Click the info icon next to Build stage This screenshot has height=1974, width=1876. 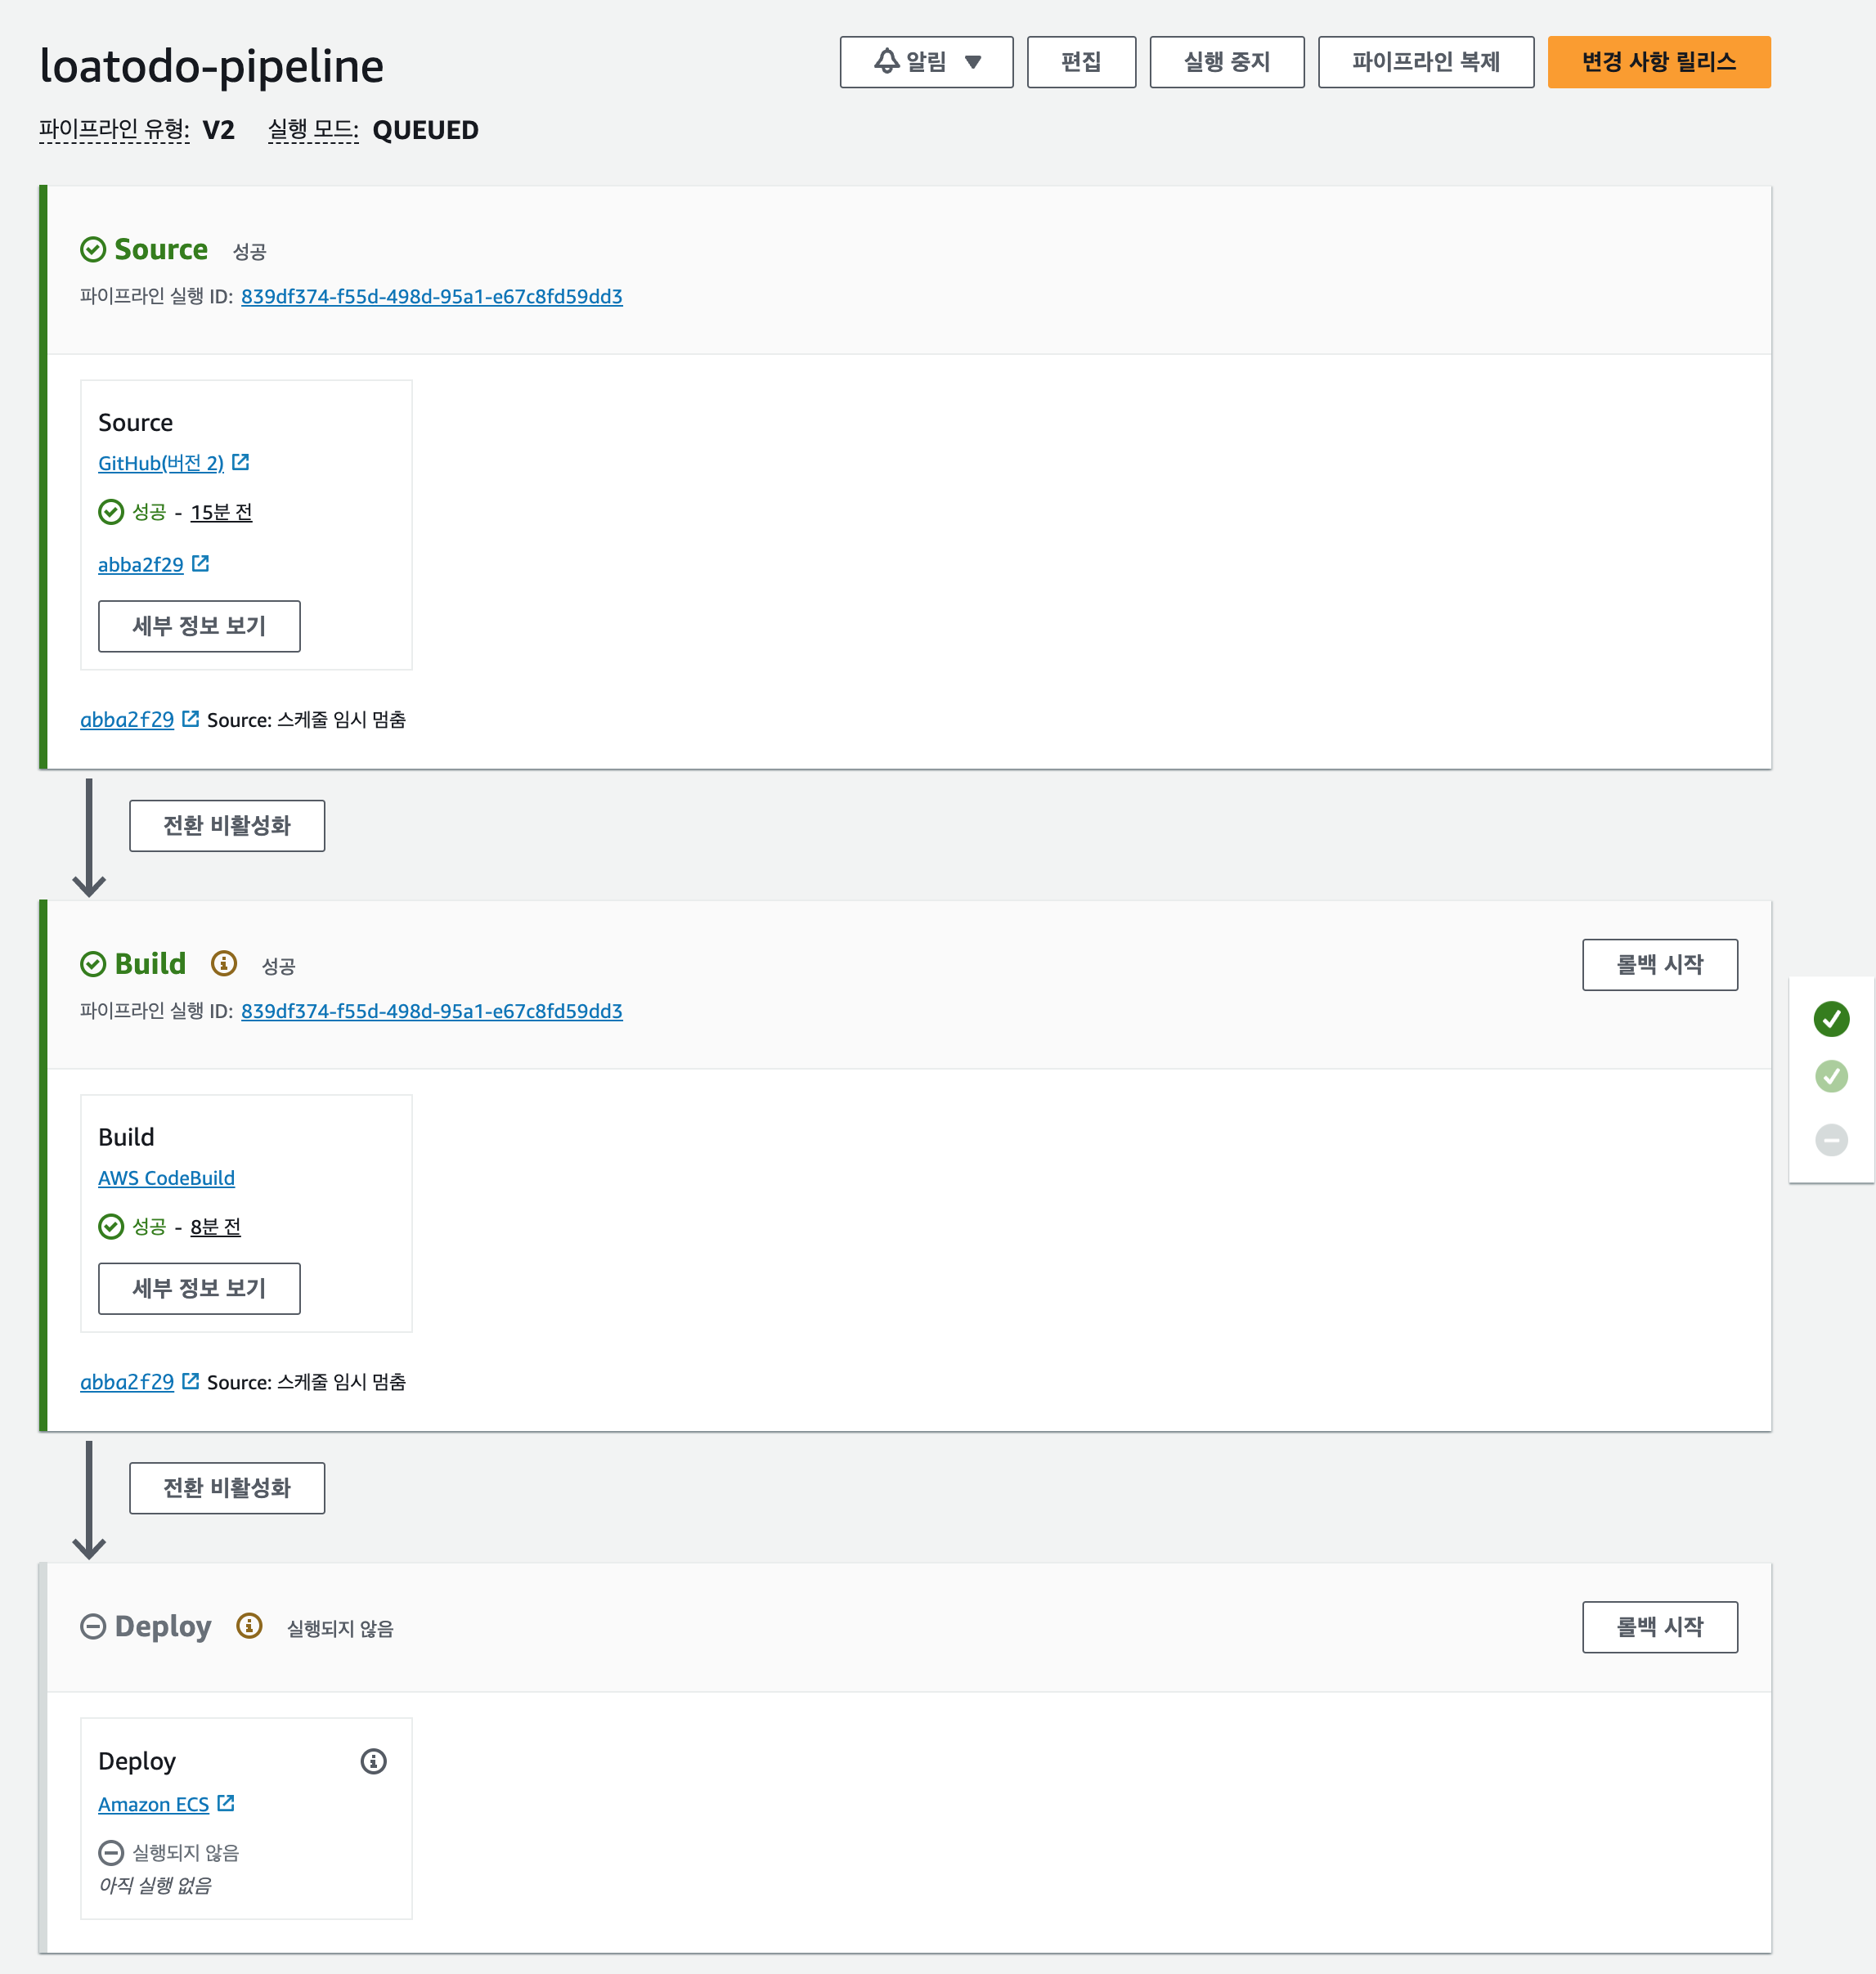click(x=224, y=963)
